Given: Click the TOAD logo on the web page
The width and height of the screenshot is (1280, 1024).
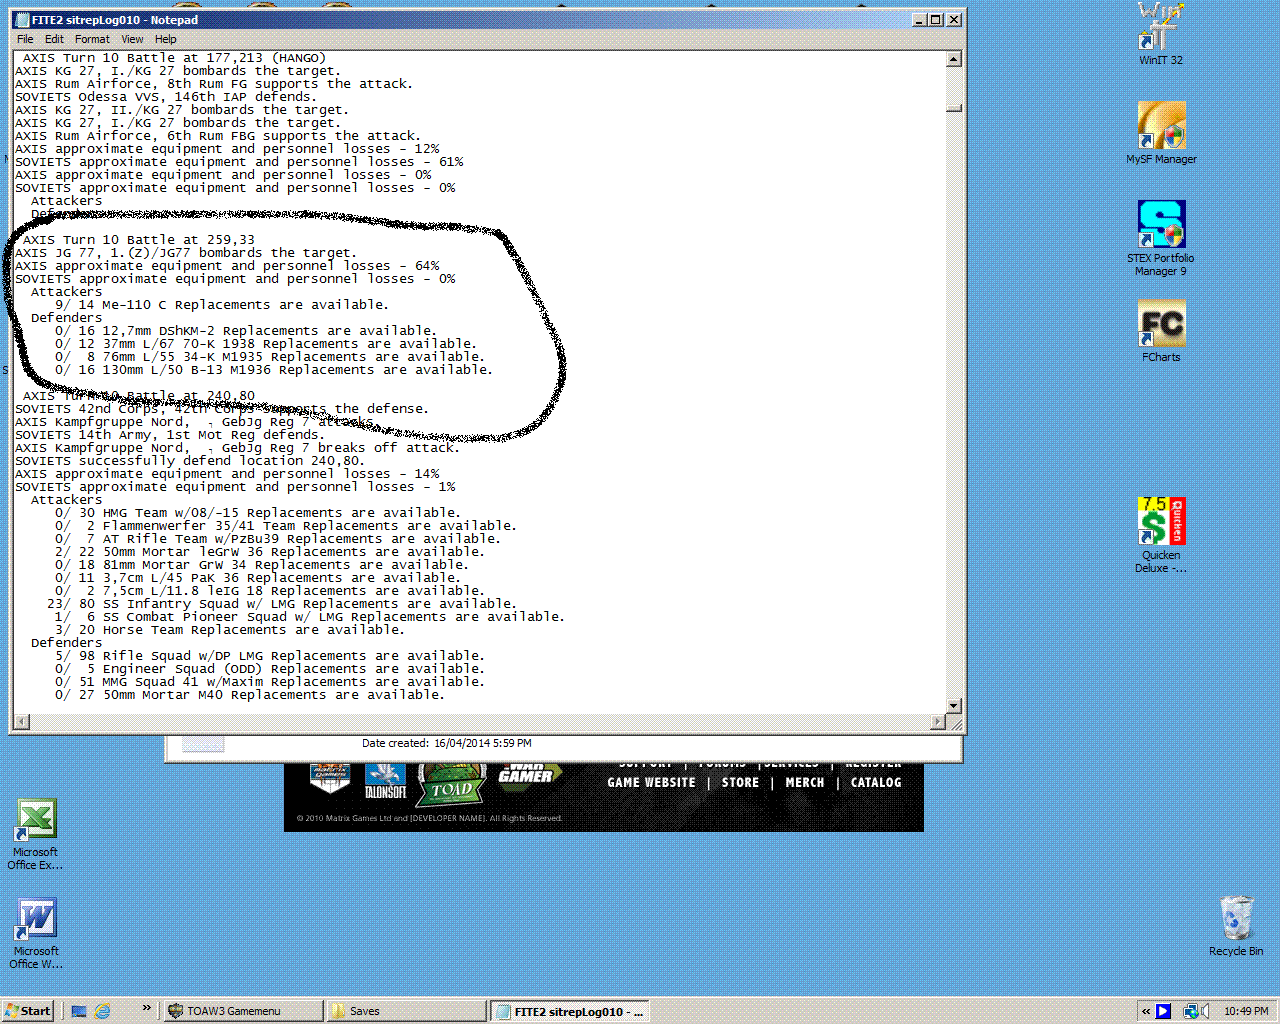Looking at the screenshot, I should click(x=451, y=784).
